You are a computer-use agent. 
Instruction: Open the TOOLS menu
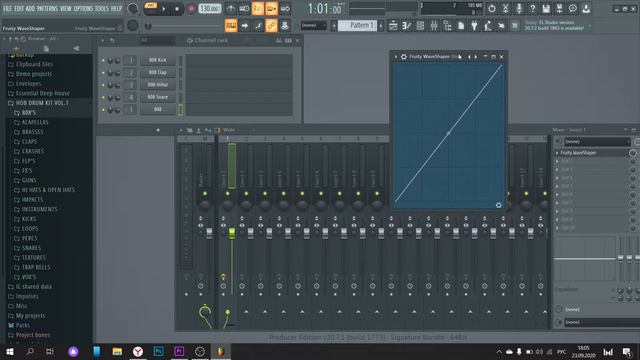pyautogui.click(x=102, y=9)
